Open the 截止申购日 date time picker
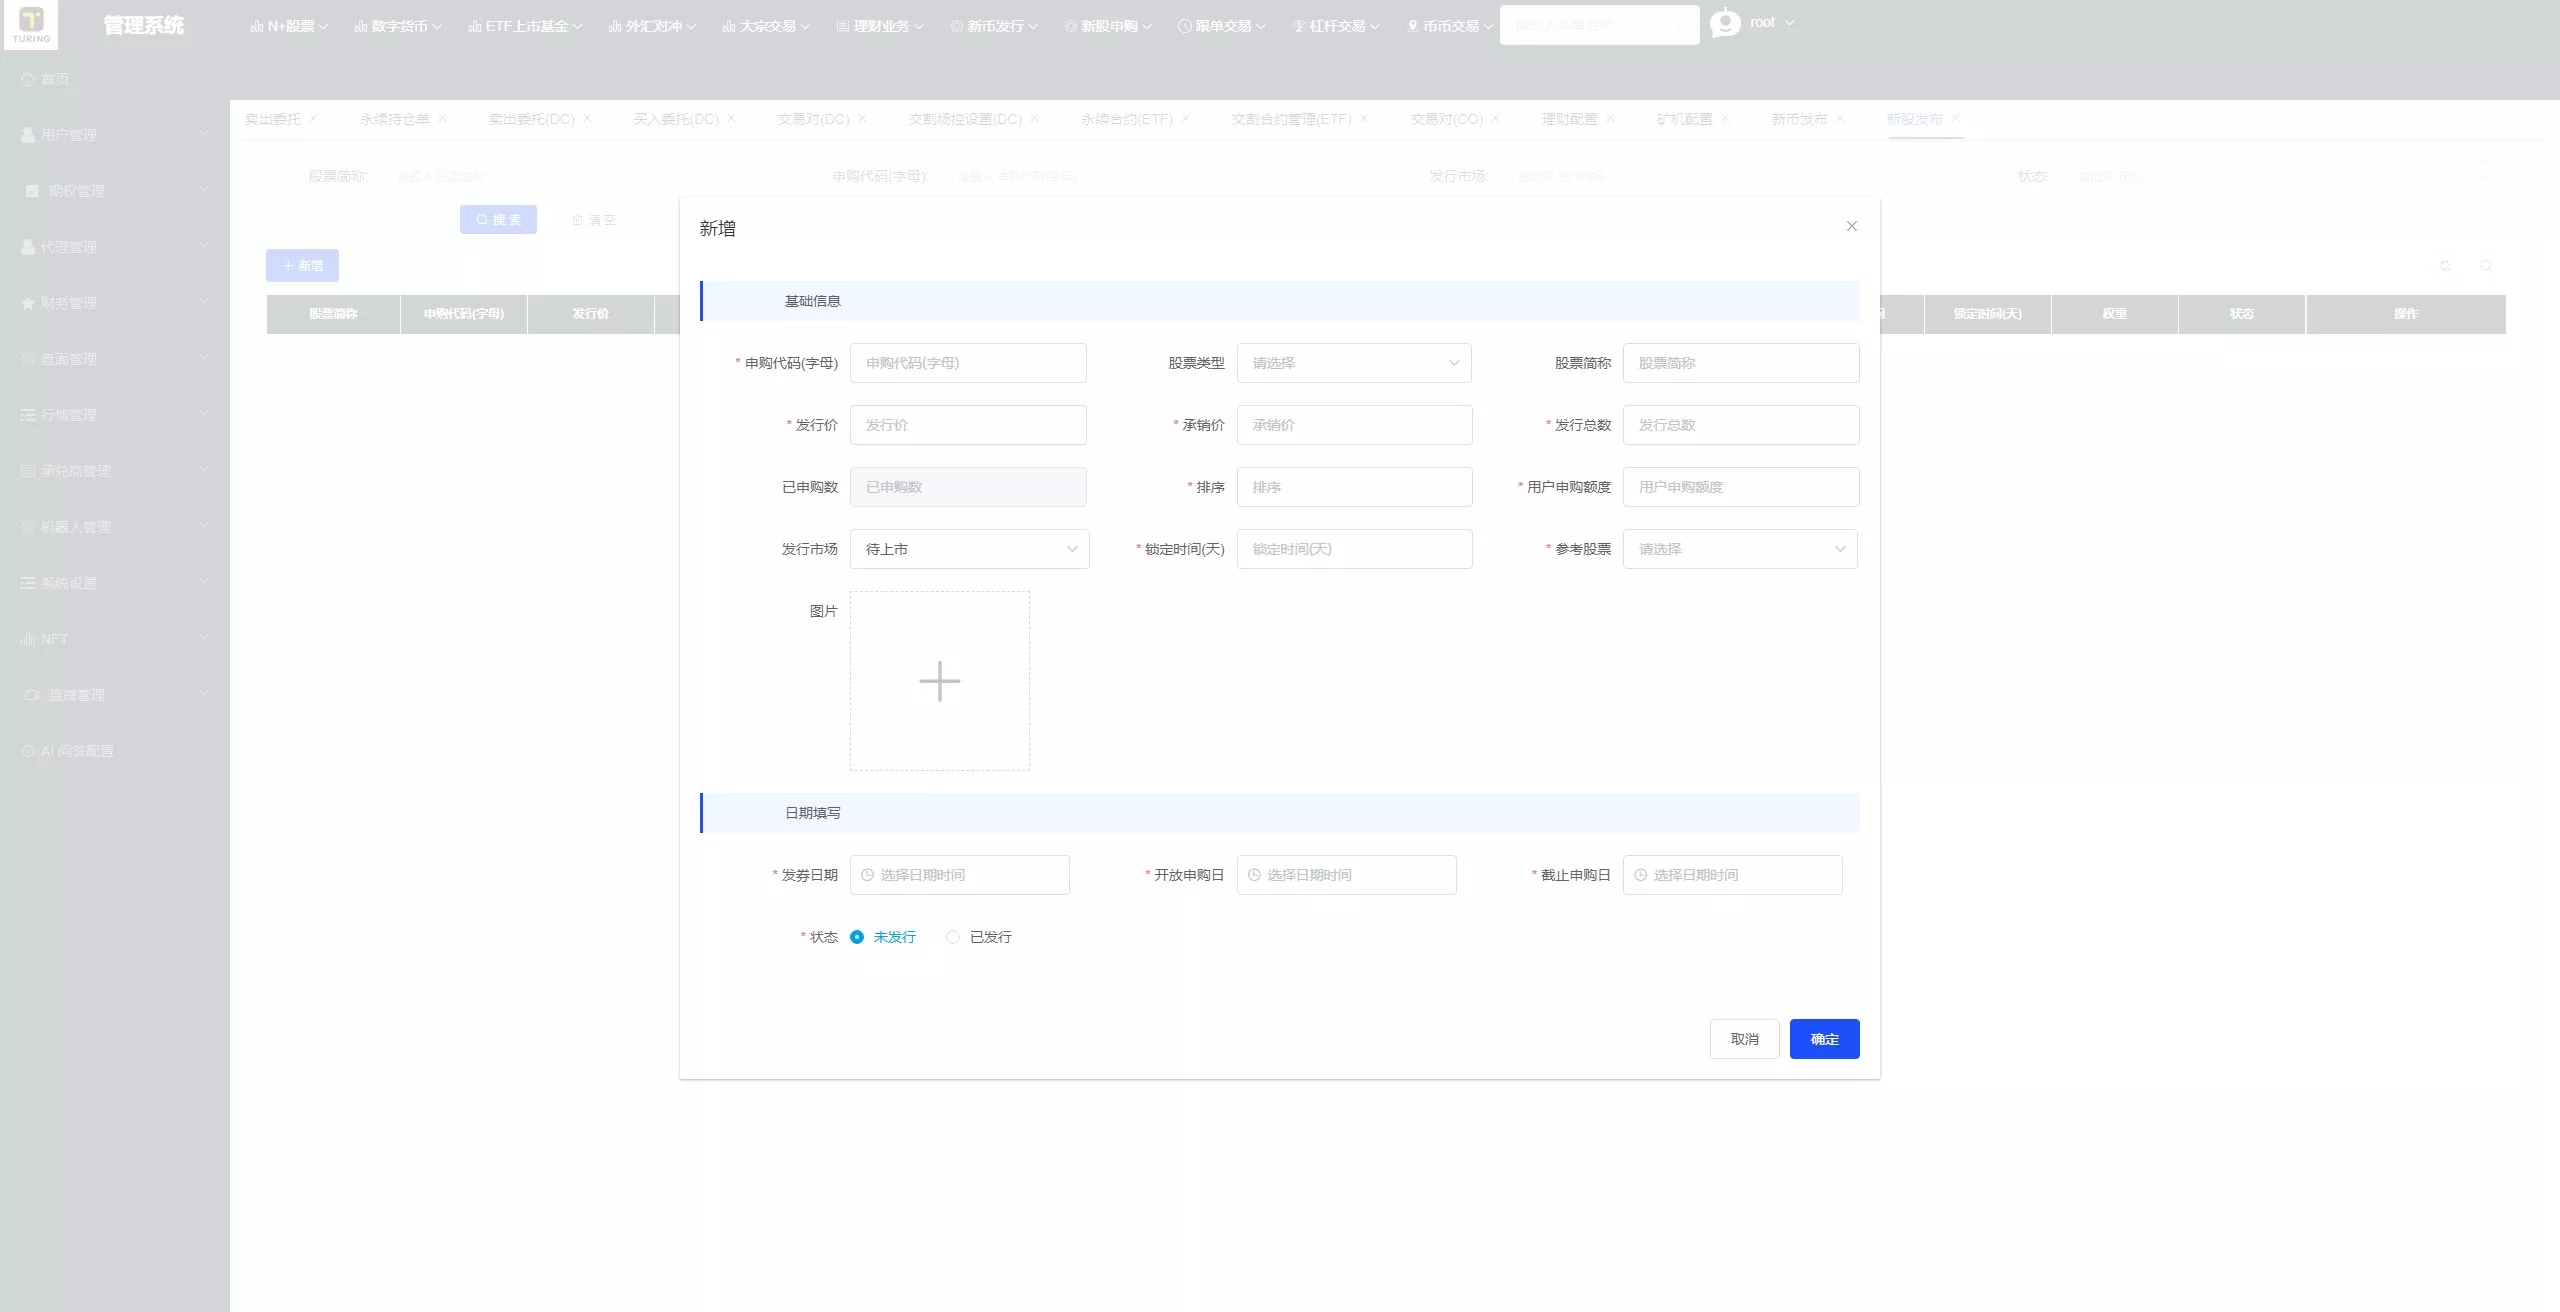The width and height of the screenshot is (2560, 1312). pyautogui.click(x=1732, y=875)
